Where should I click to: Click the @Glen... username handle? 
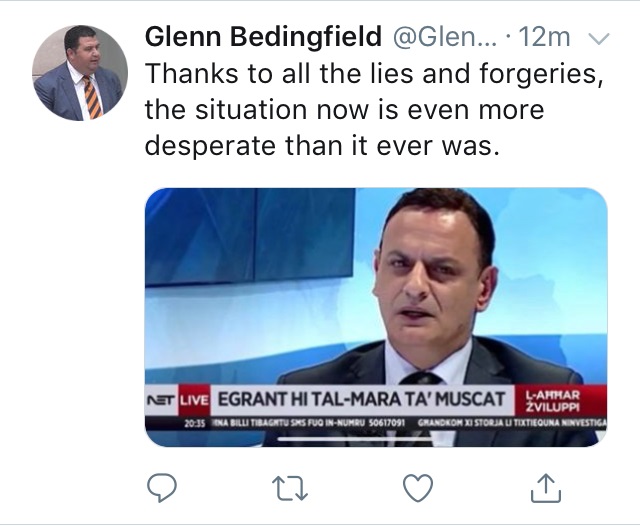point(436,38)
